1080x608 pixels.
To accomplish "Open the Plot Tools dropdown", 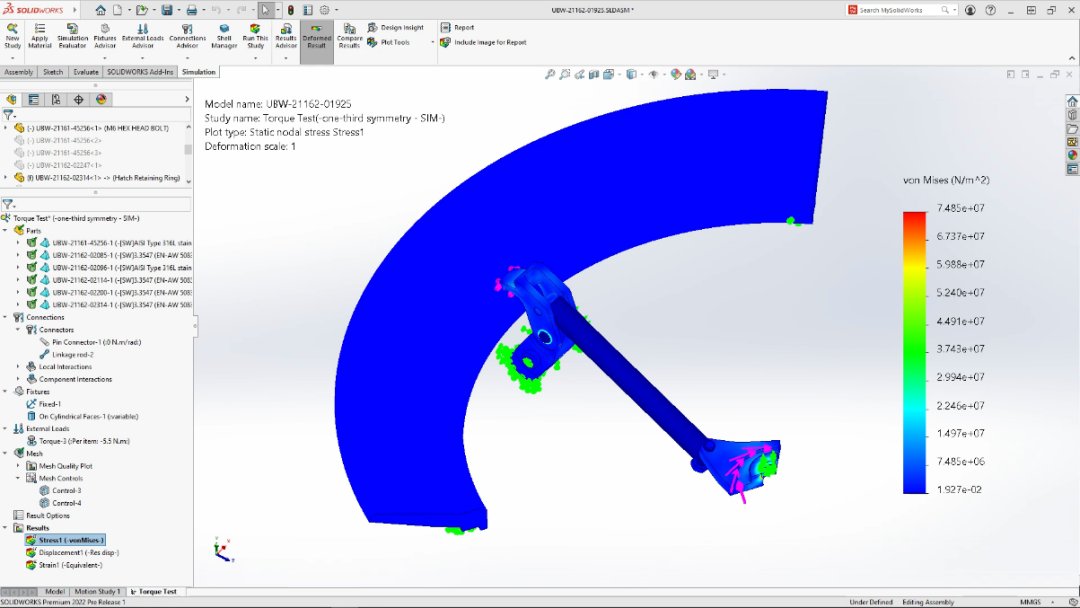I will tap(433, 43).
